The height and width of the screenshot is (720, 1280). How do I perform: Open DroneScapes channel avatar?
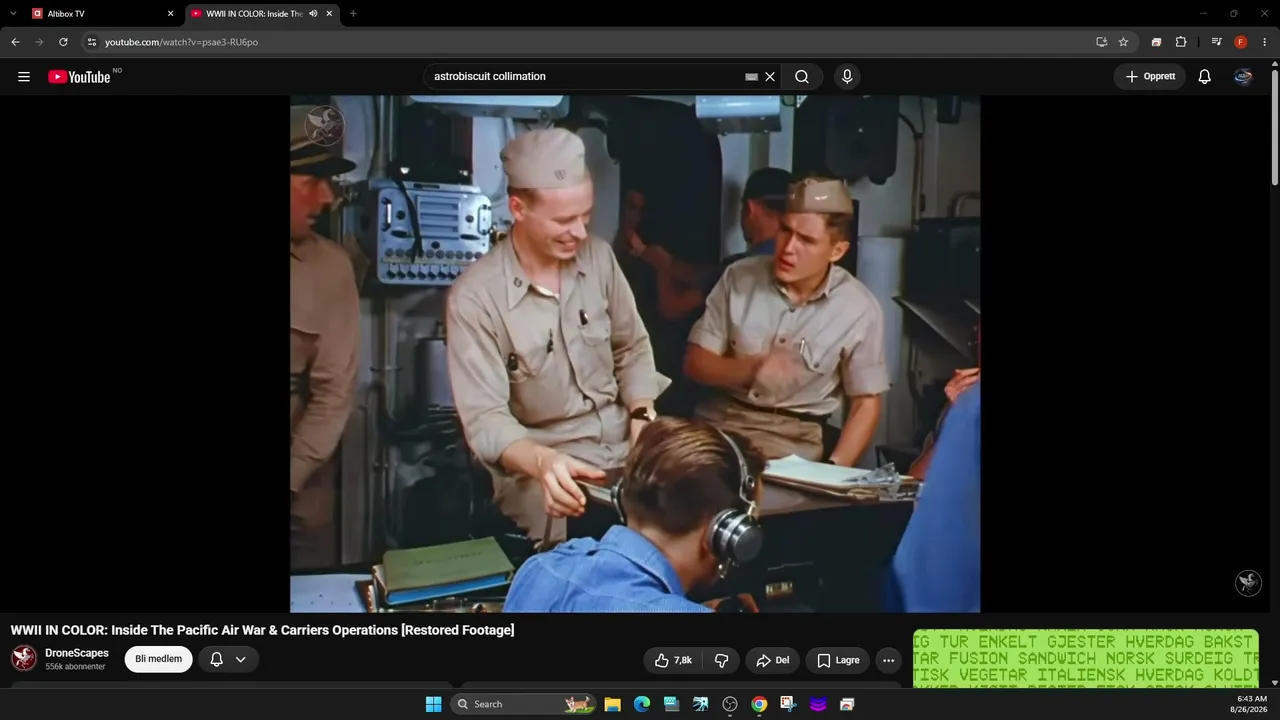tap(24, 658)
